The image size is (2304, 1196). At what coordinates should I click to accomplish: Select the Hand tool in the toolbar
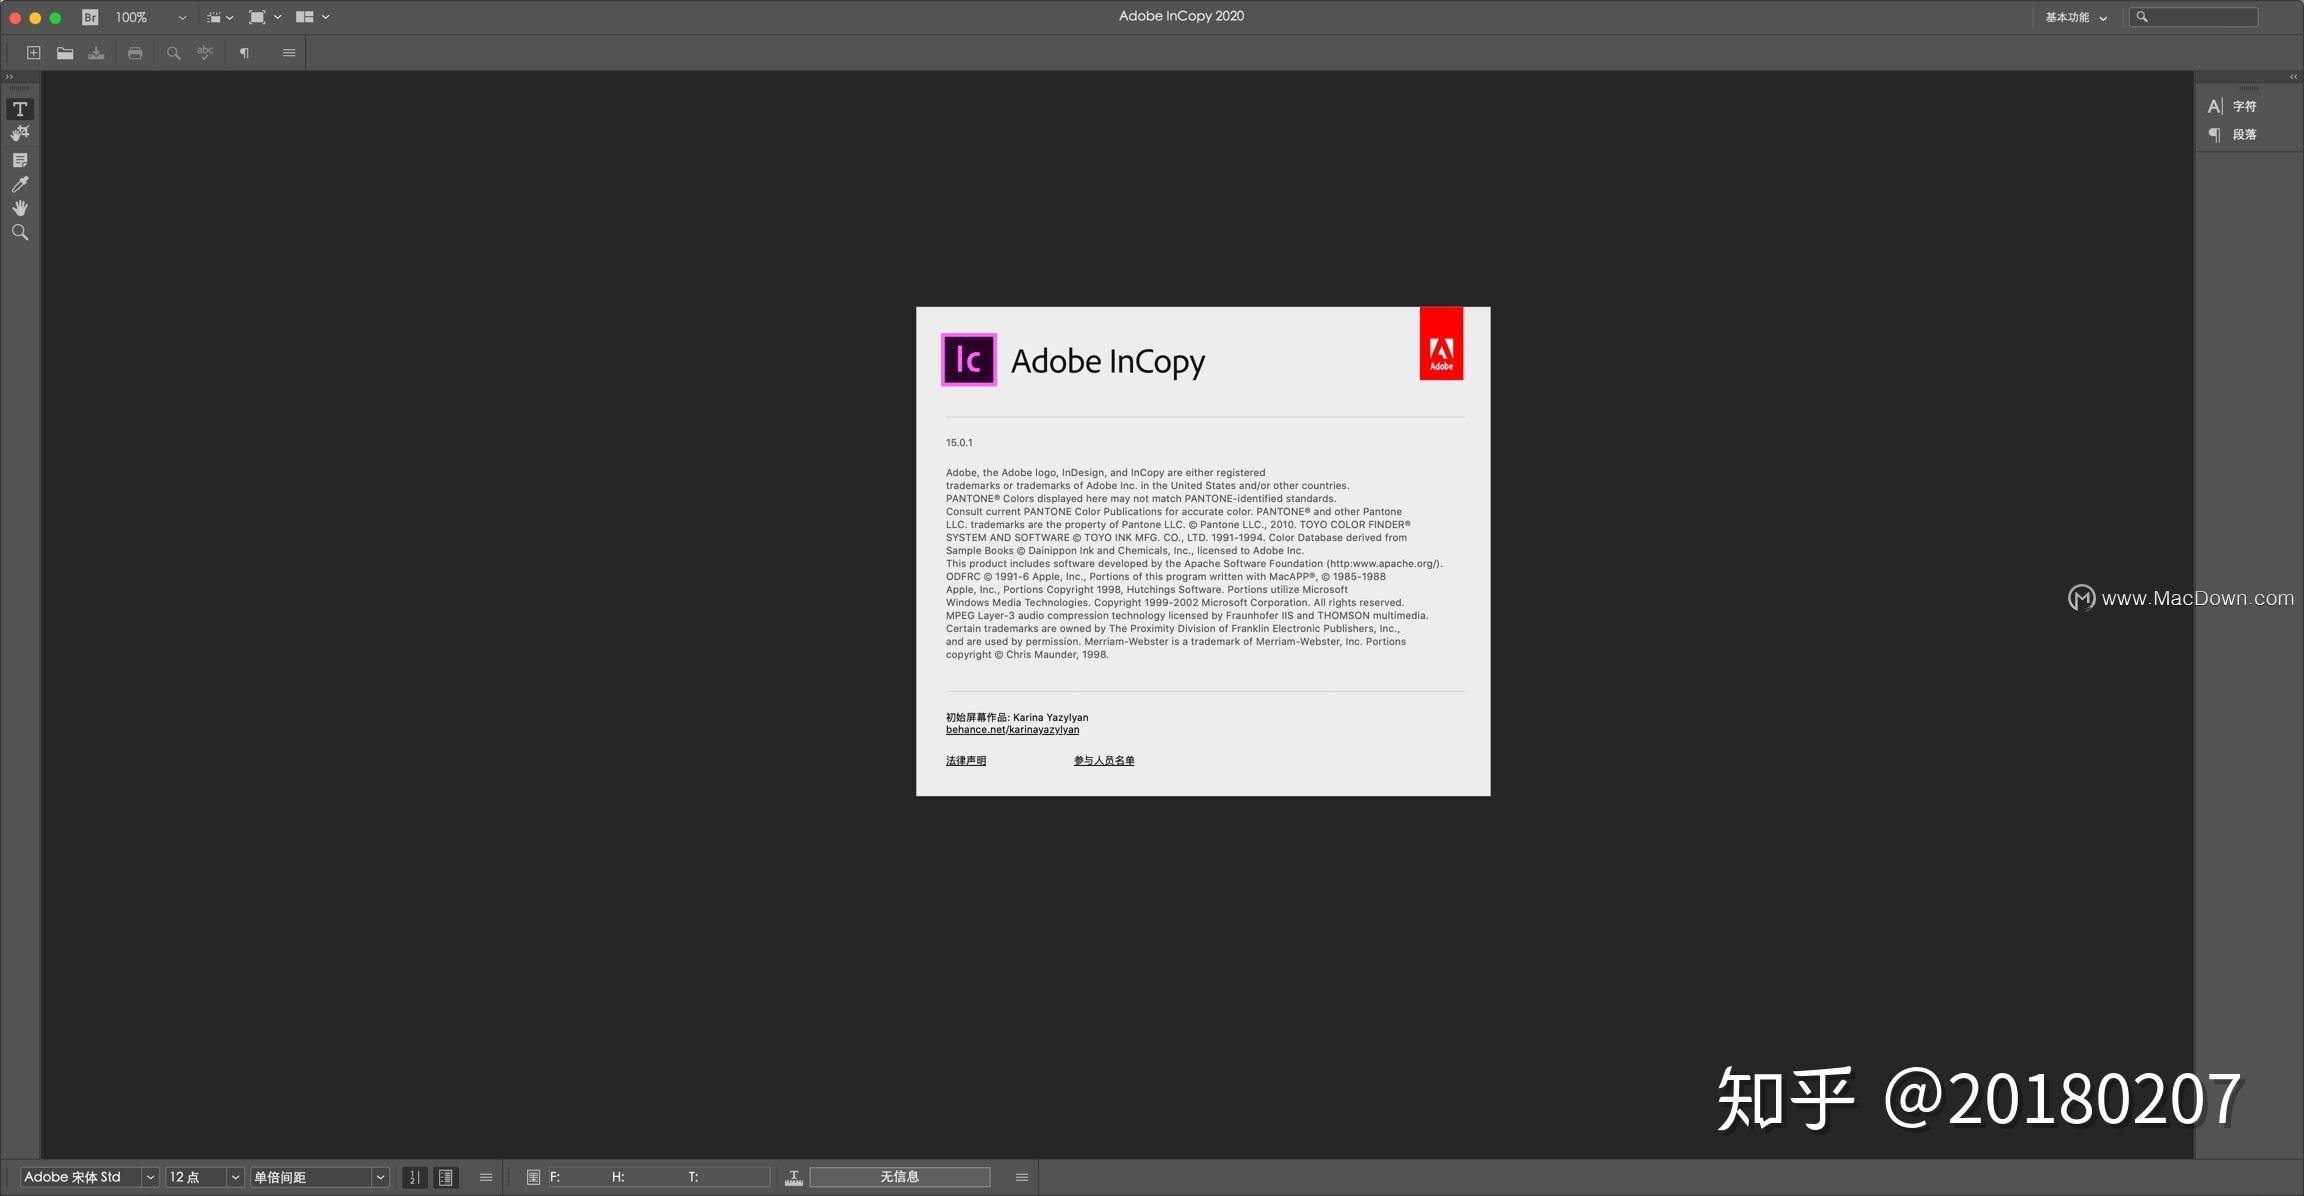click(20, 208)
